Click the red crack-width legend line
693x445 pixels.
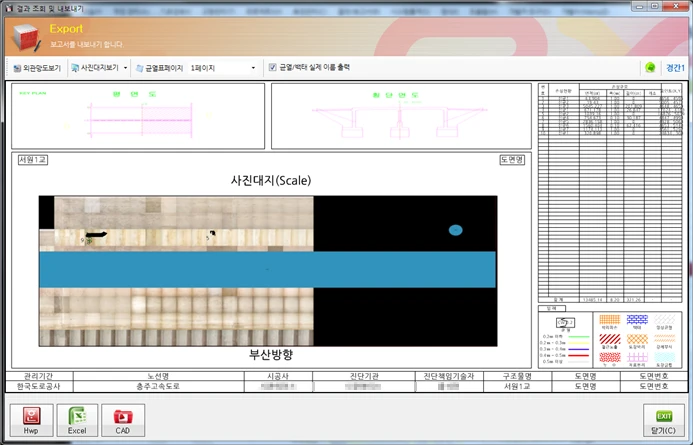[x=578, y=355]
